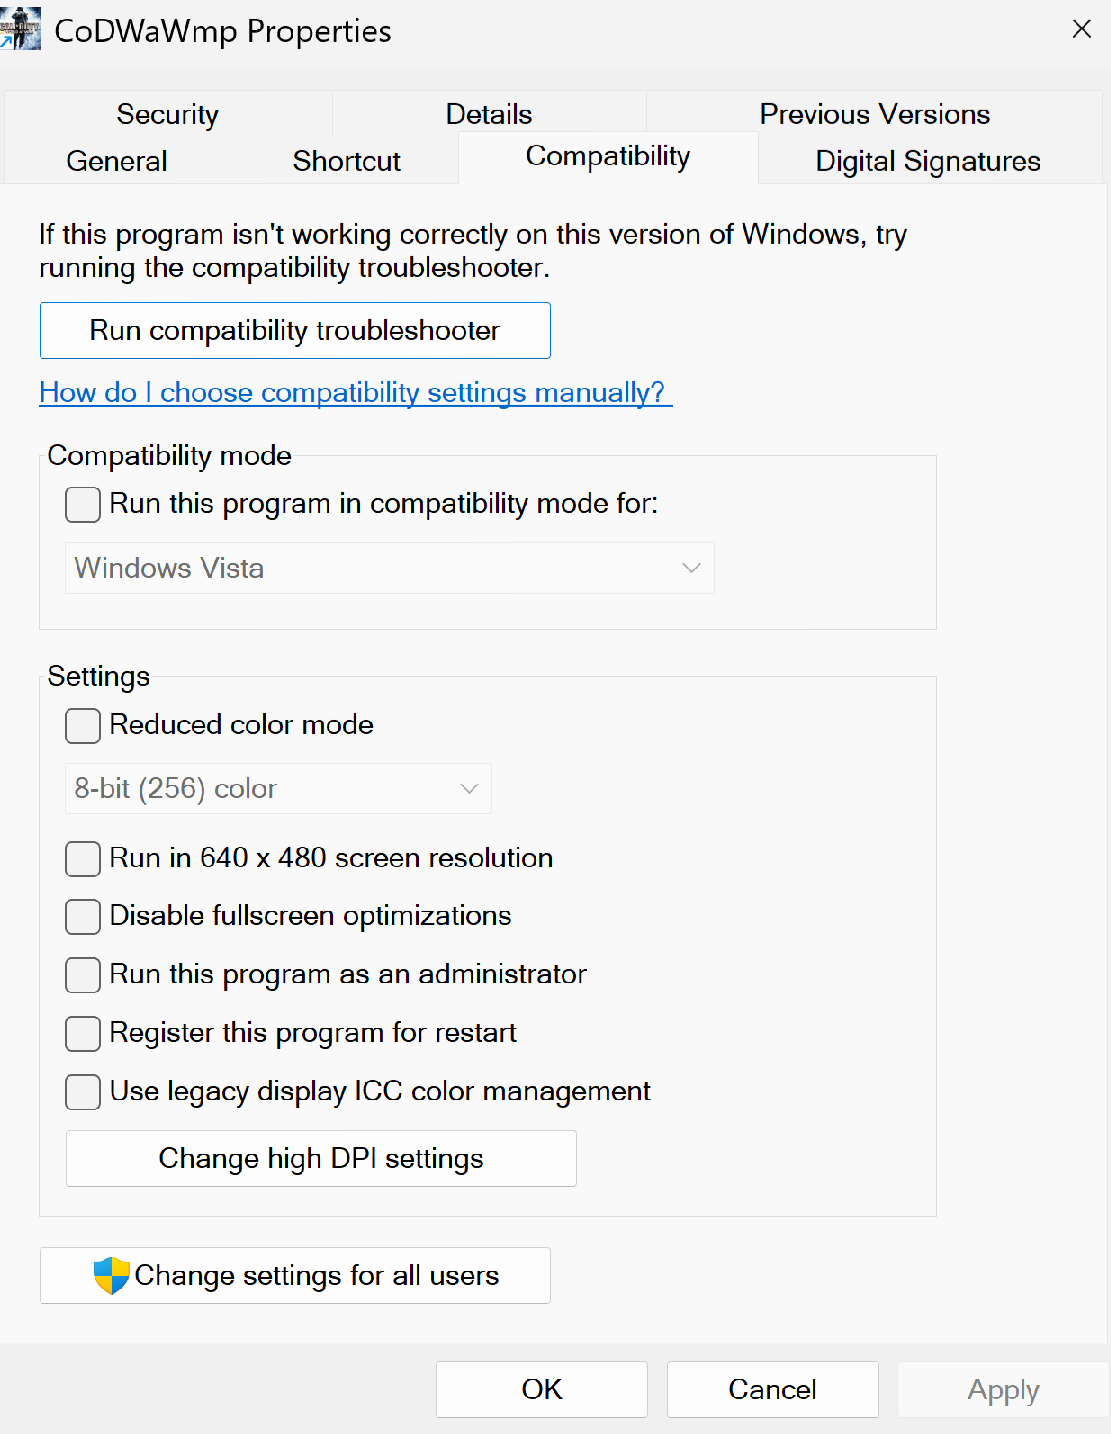Open the Details tab
Image resolution: width=1111 pixels, height=1434 pixels.
tap(488, 114)
